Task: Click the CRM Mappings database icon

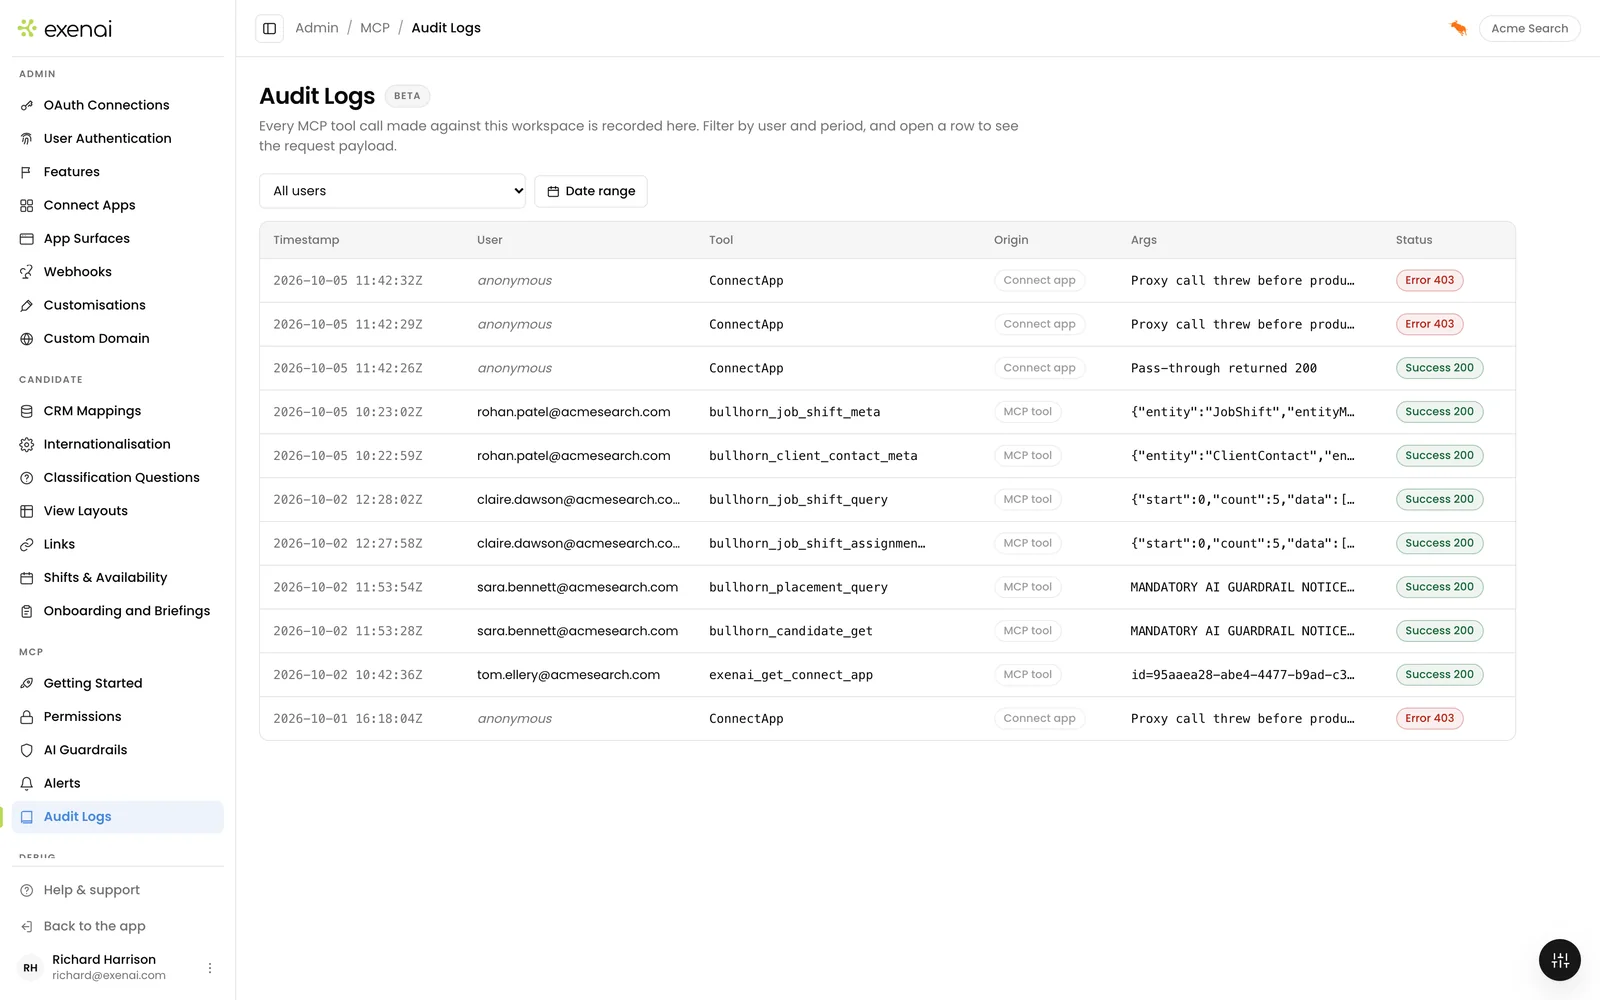Action: pos(27,411)
